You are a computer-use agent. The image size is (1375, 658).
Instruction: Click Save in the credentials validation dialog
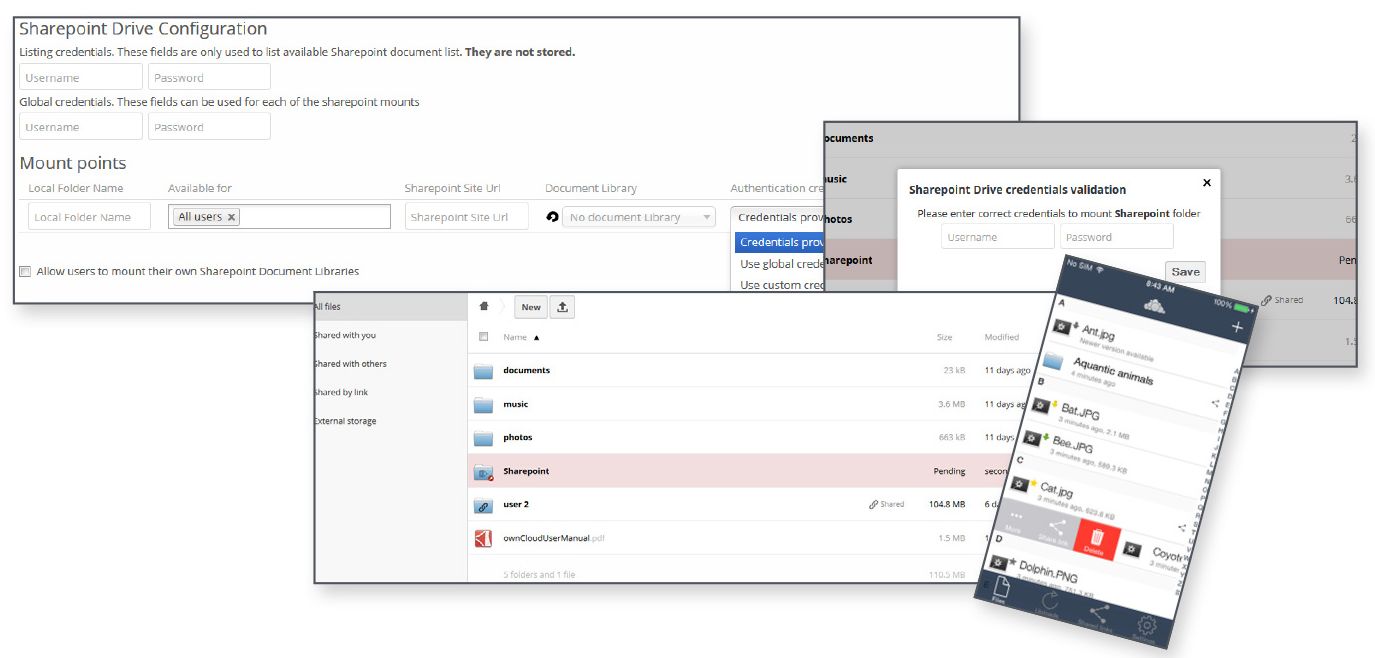[1185, 271]
